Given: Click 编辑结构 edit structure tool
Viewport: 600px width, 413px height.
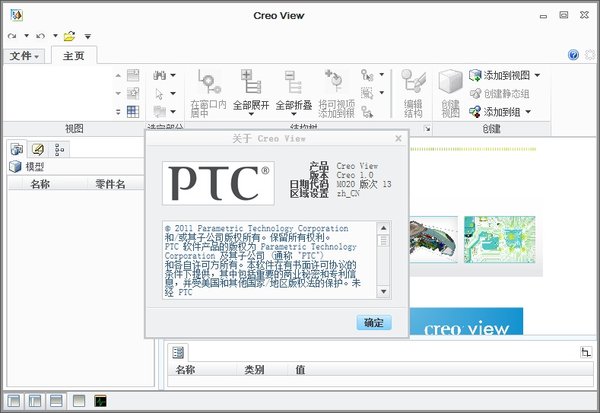Looking at the screenshot, I should (413, 93).
